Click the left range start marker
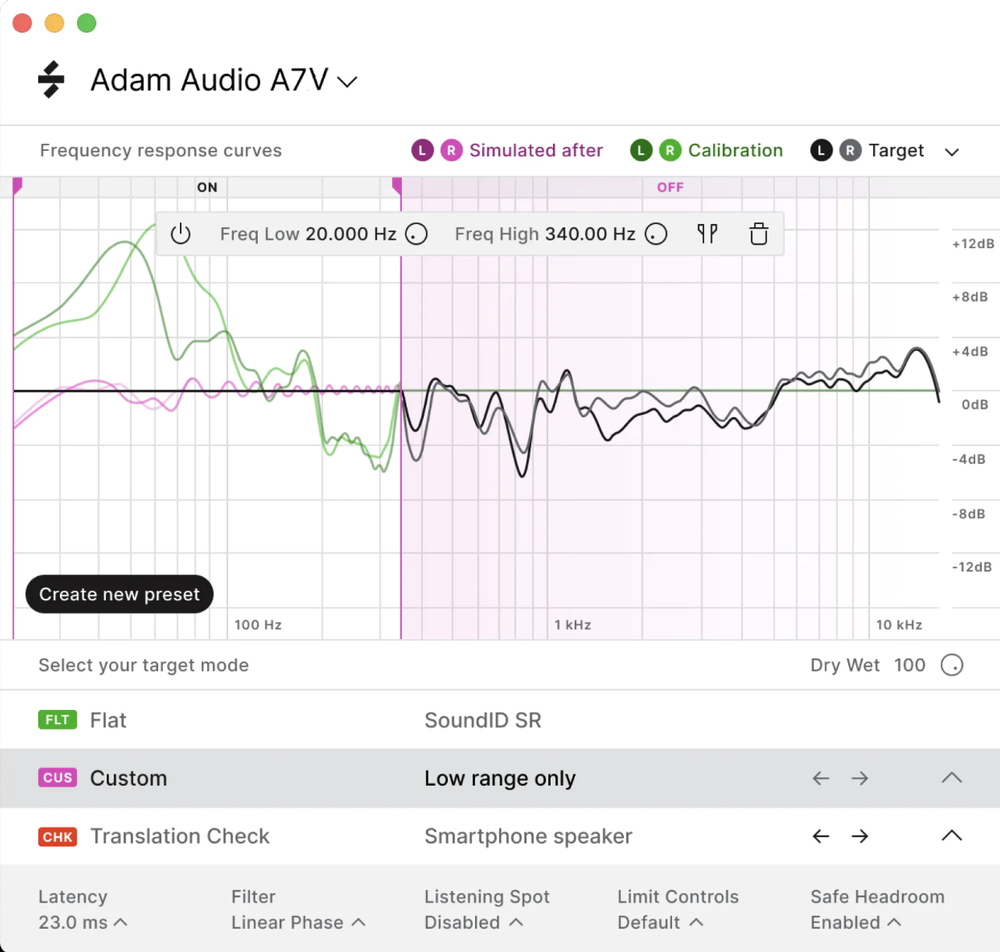This screenshot has width=1000, height=952. [x=17, y=186]
